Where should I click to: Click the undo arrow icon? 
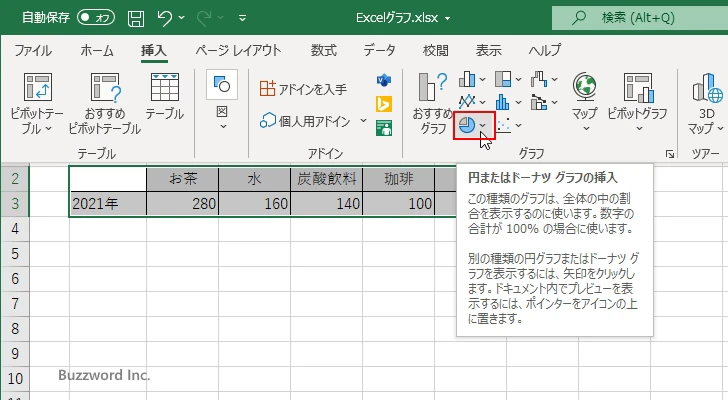pos(164,18)
